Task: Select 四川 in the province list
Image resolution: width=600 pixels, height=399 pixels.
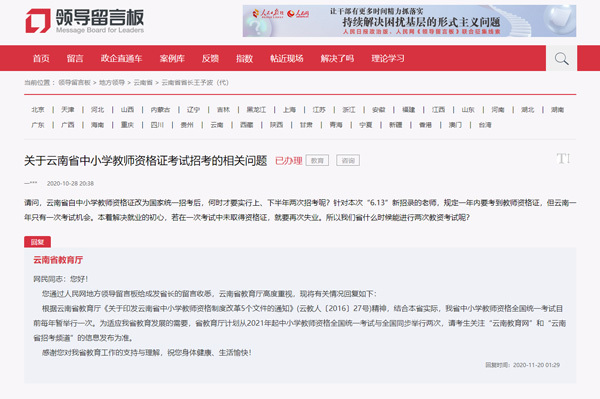Action: point(157,125)
